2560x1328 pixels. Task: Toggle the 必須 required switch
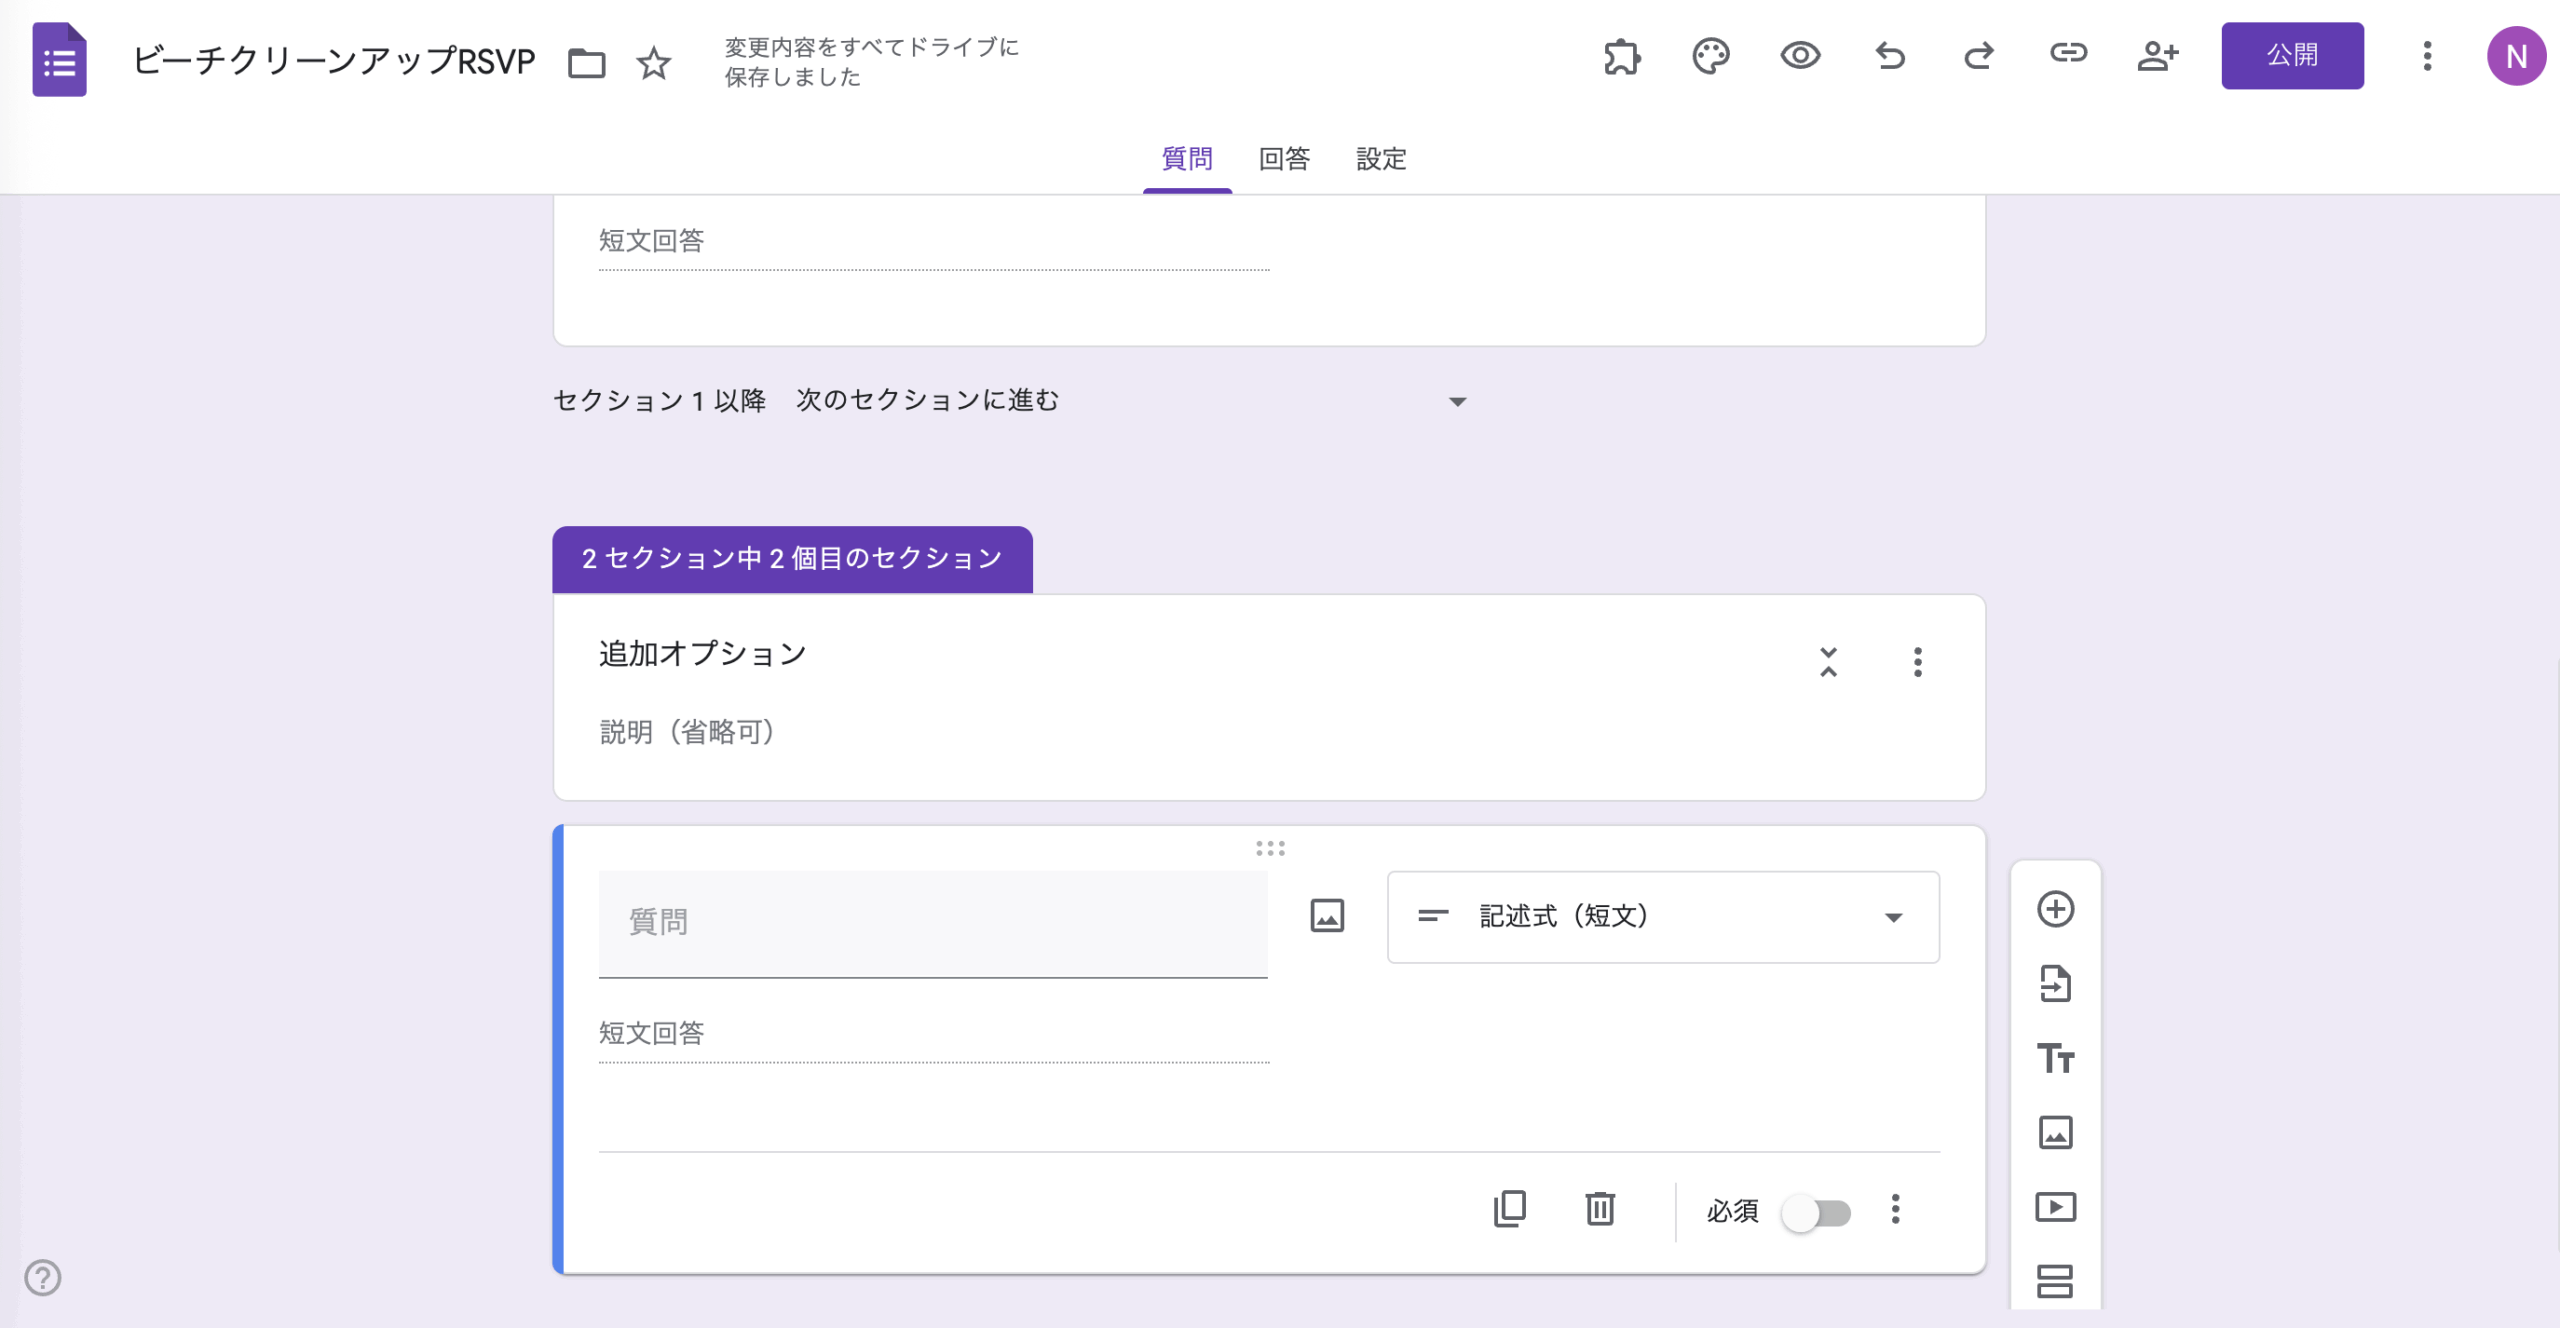(x=1817, y=1213)
